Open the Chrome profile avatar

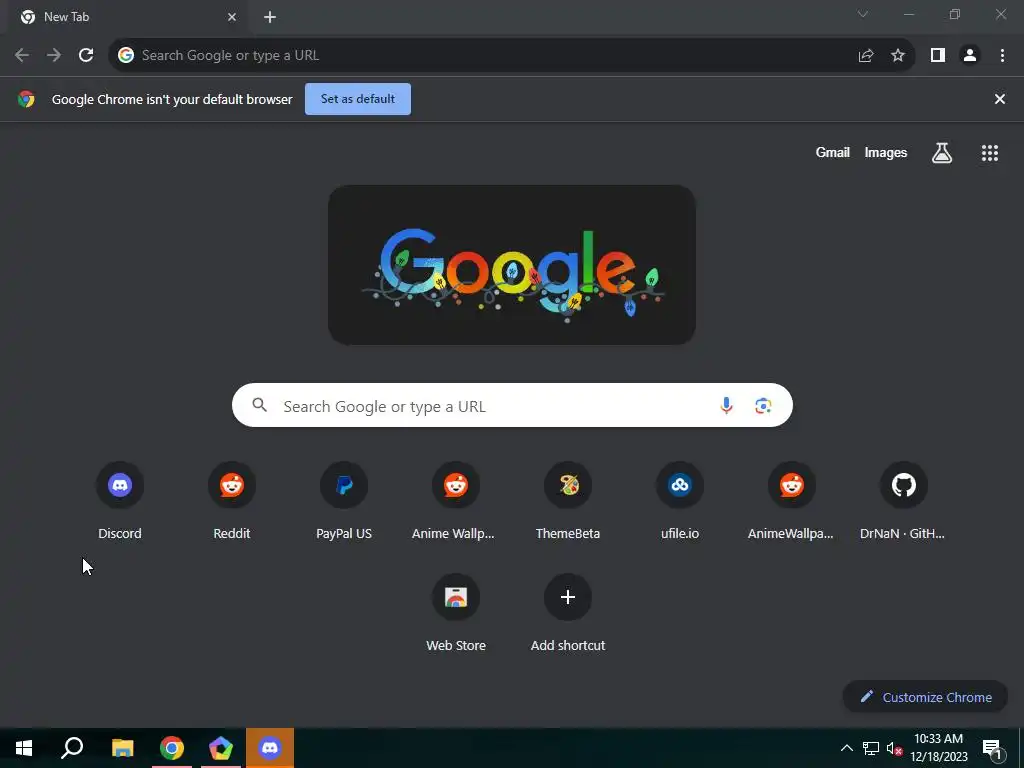[x=970, y=56]
